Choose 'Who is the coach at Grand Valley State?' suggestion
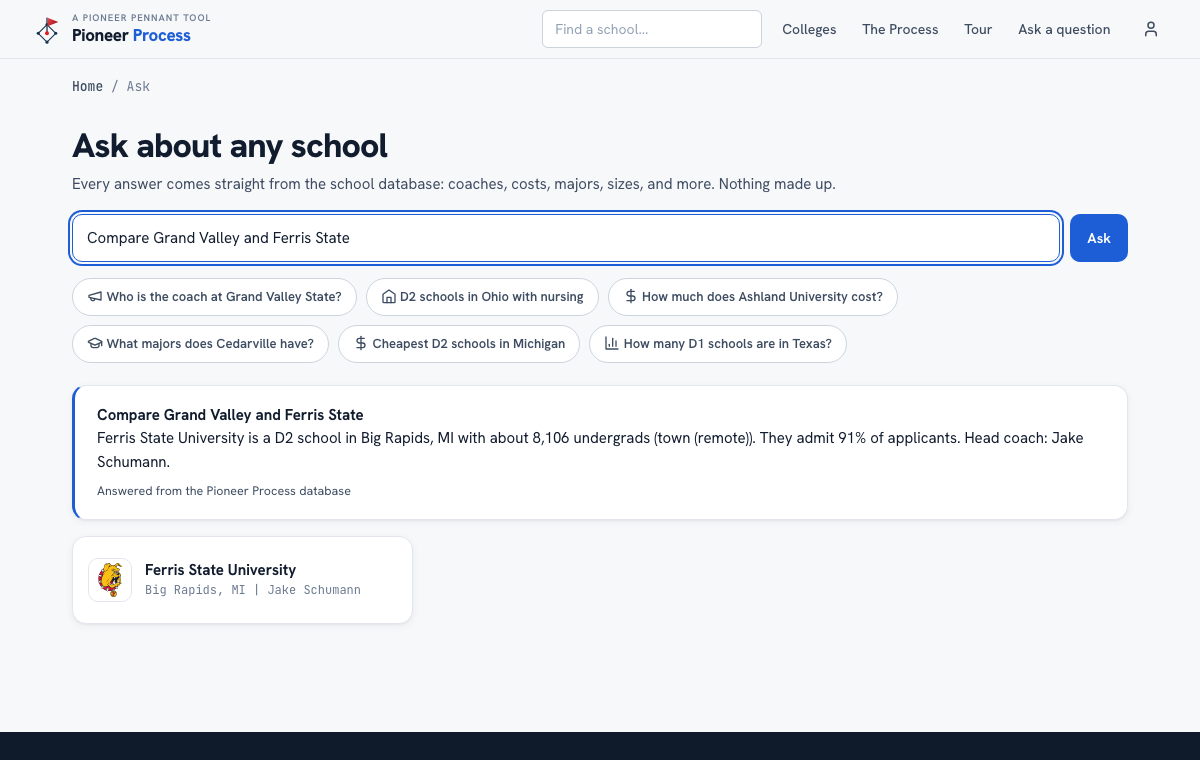The height and width of the screenshot is (760, 1200). pos(214,297)
